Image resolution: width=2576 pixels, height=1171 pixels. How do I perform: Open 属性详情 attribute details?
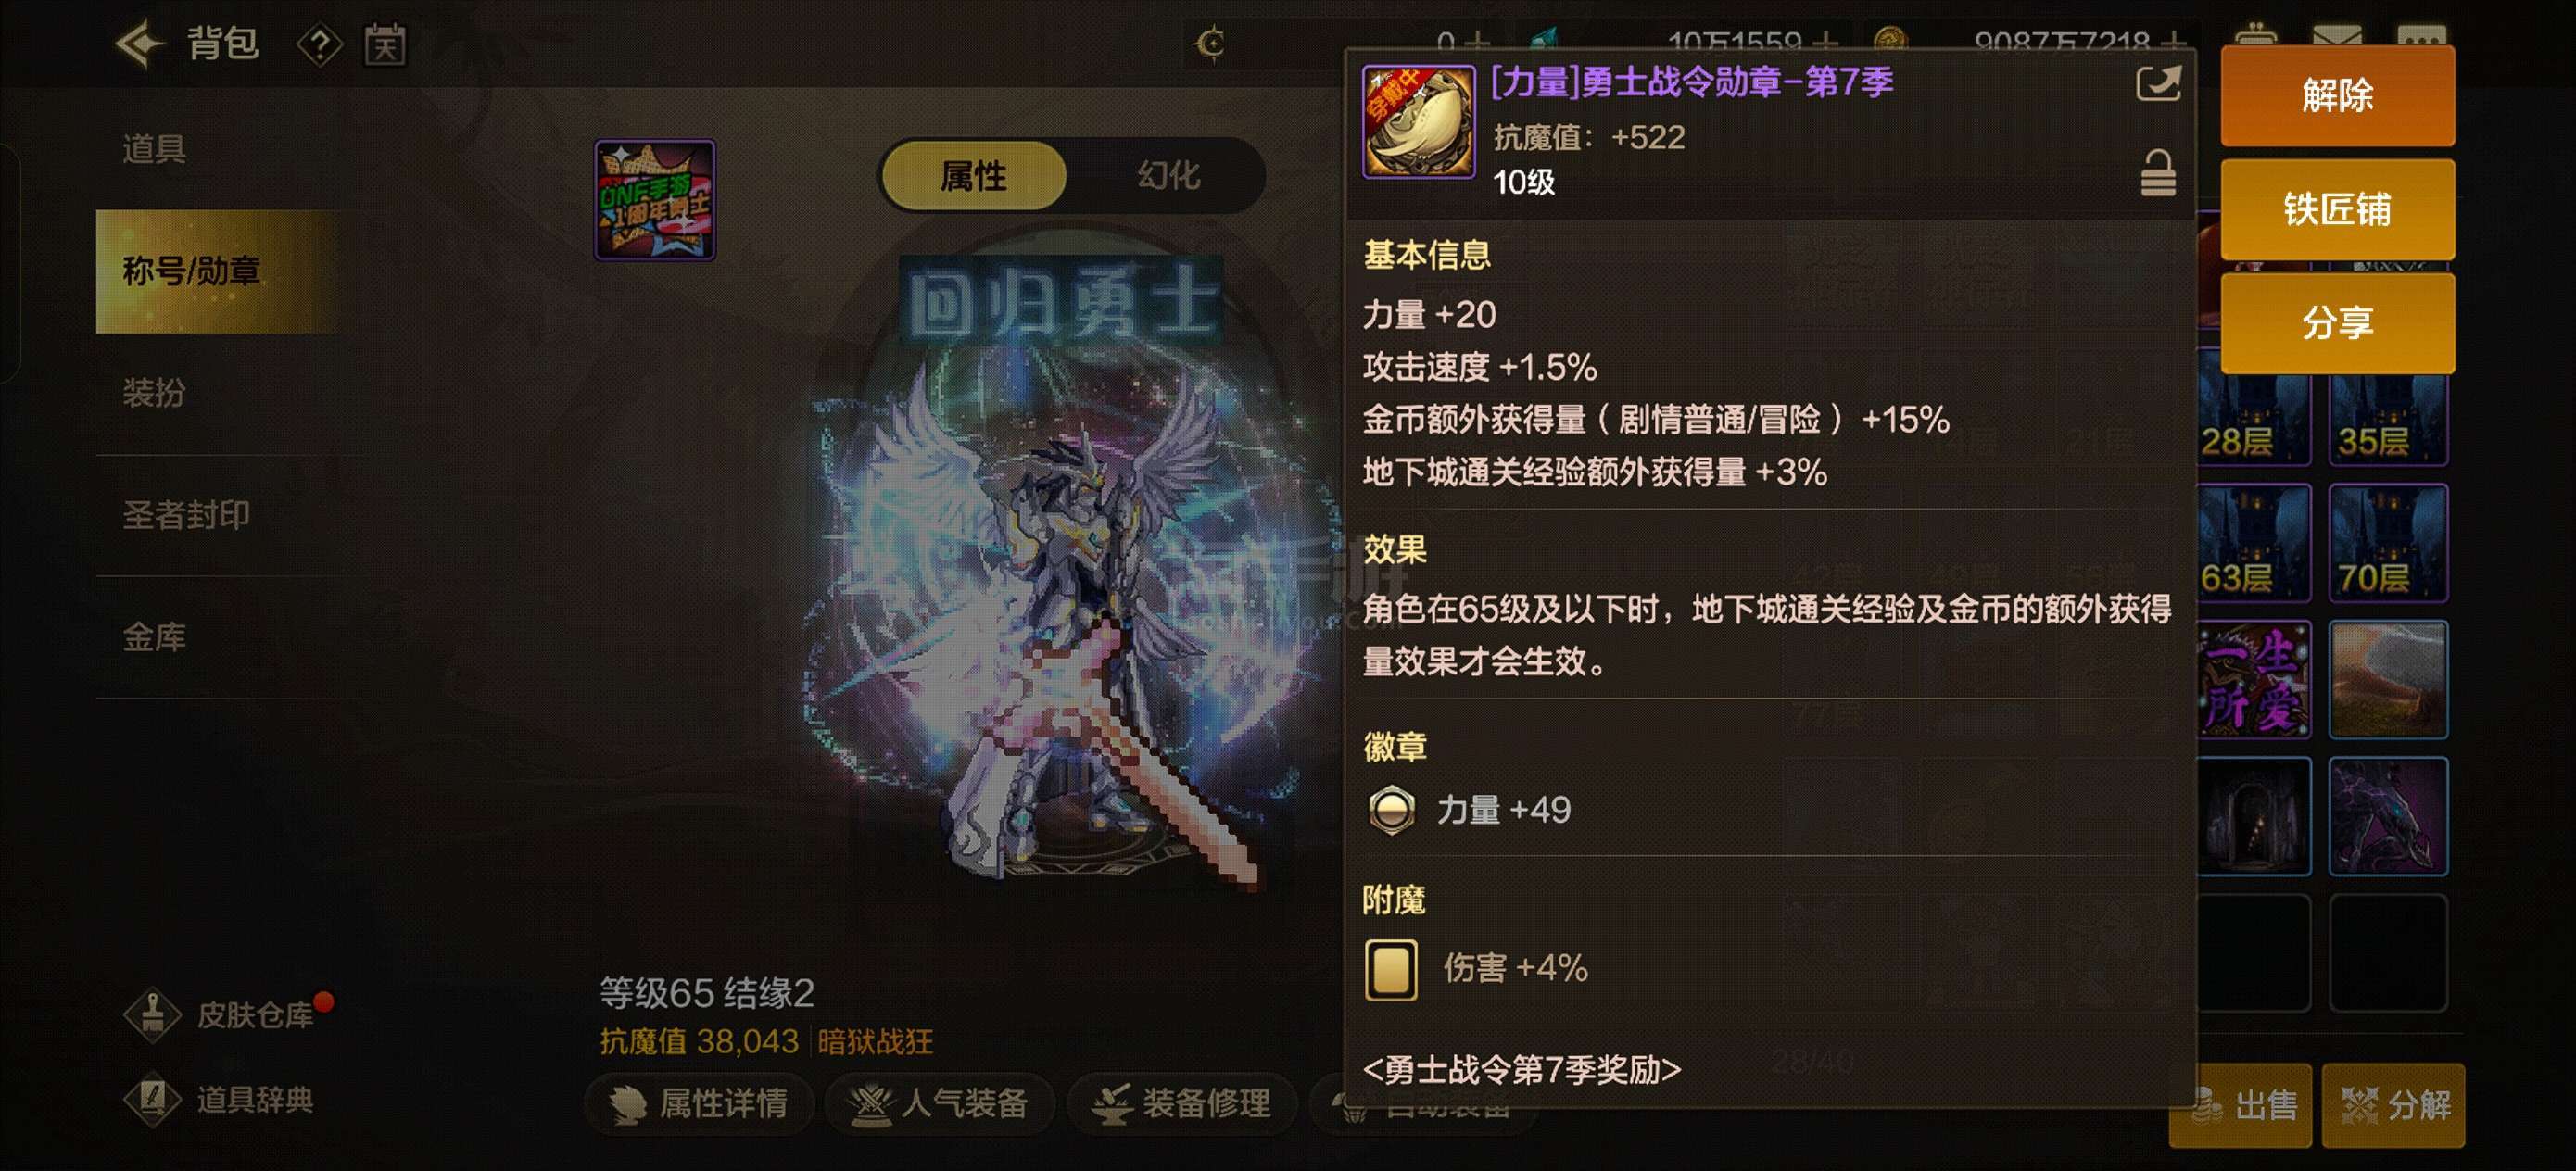click(x=699, y=1103)
